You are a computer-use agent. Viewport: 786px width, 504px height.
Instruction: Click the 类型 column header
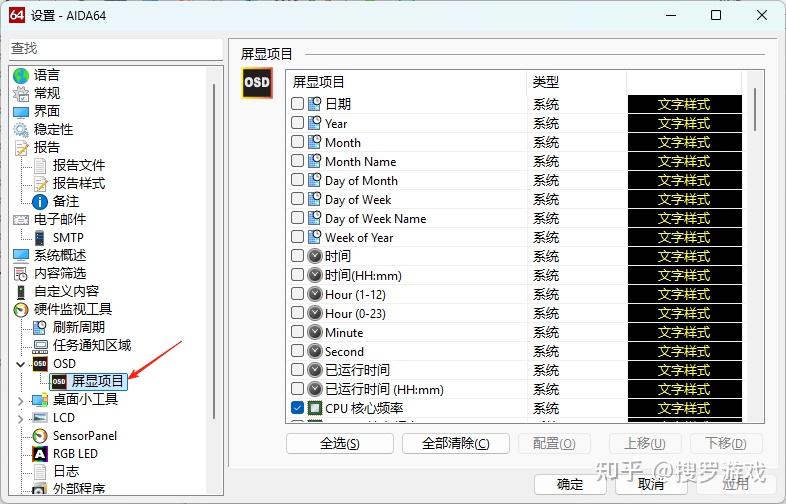576,82
